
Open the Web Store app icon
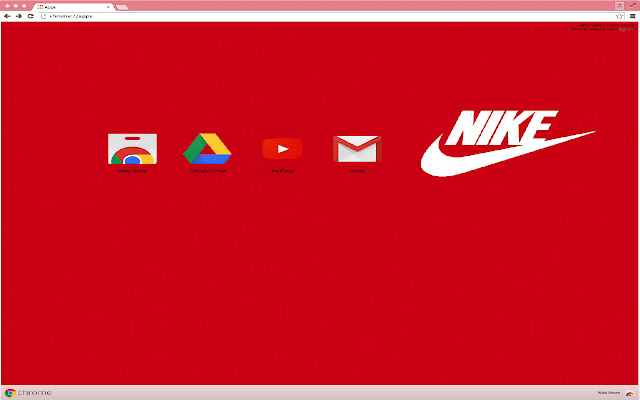coord(132,149)
